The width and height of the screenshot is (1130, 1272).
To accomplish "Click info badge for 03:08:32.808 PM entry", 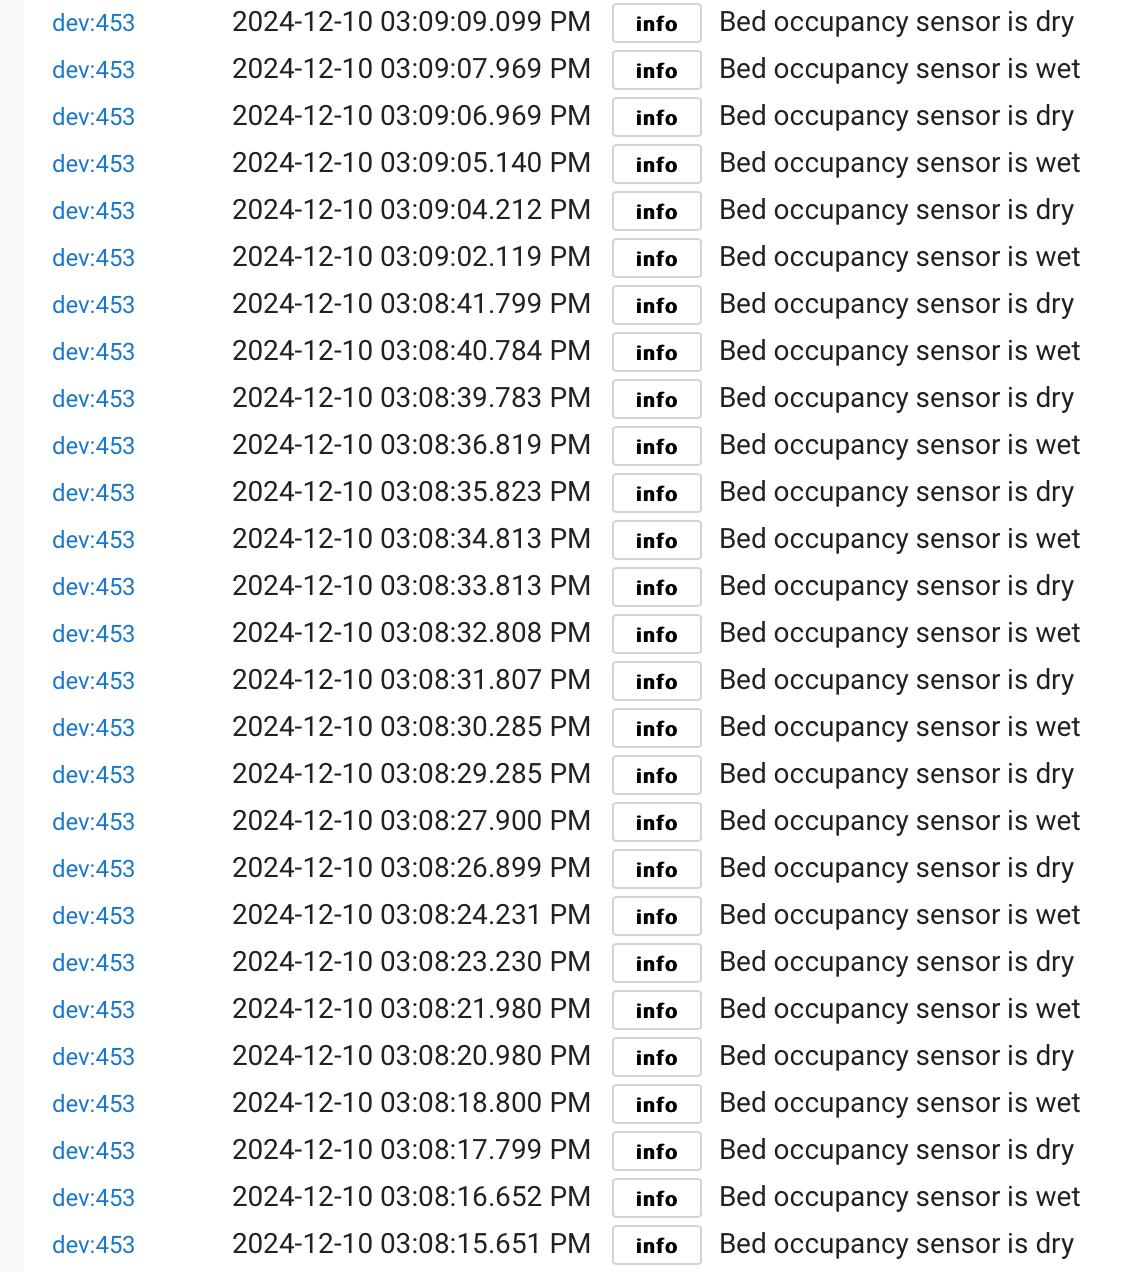I will pos(656,635).
